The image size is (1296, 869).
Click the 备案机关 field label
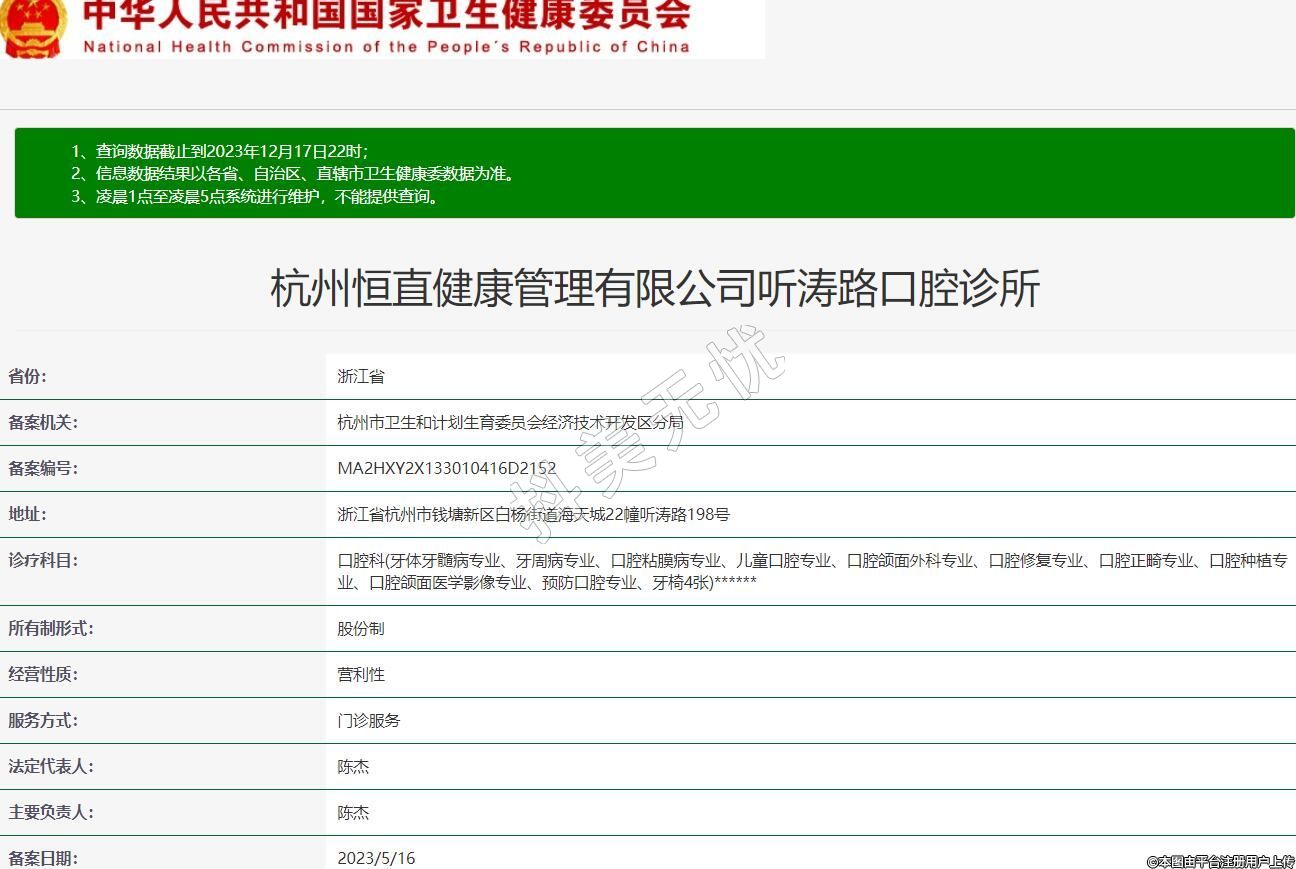tap(43, 423)
